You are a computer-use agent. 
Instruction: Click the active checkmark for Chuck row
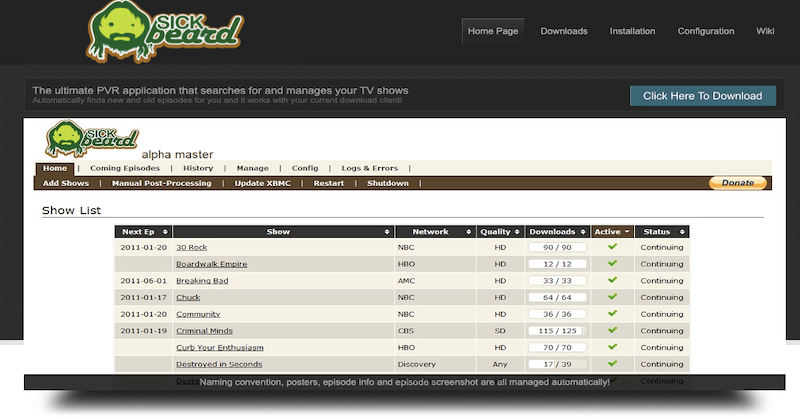(612, 296)
